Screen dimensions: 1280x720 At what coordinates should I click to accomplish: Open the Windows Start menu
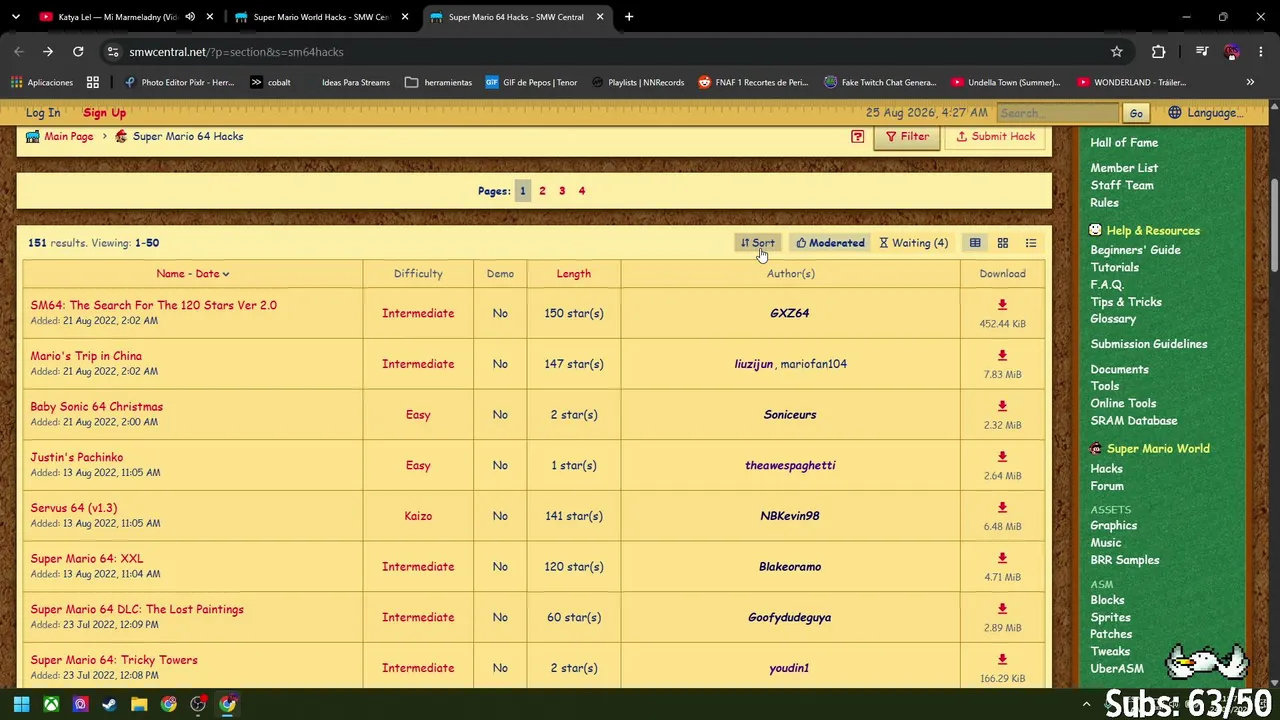(x=22, y=704)
